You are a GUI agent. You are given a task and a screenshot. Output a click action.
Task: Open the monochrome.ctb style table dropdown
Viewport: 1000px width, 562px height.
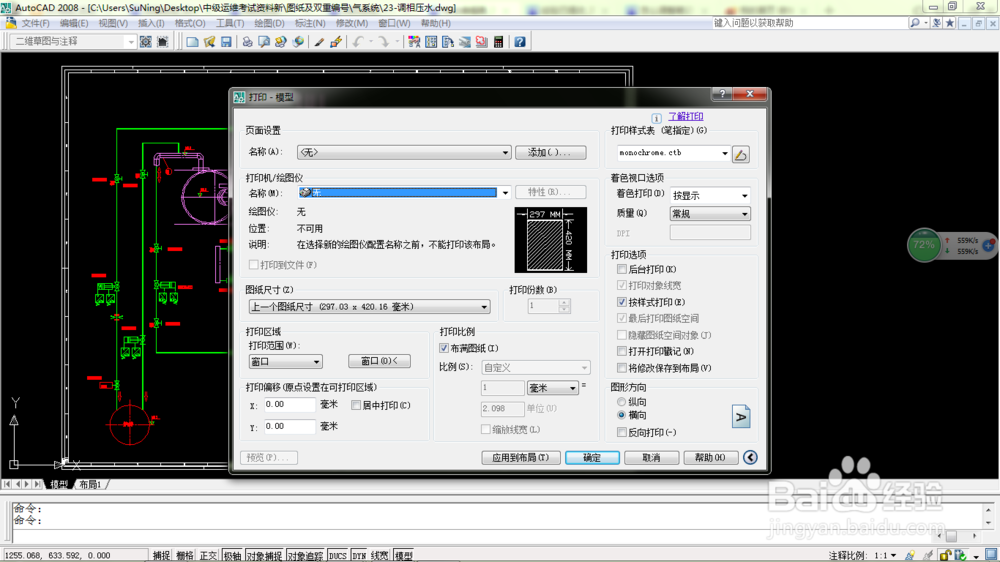click(673, 153)
